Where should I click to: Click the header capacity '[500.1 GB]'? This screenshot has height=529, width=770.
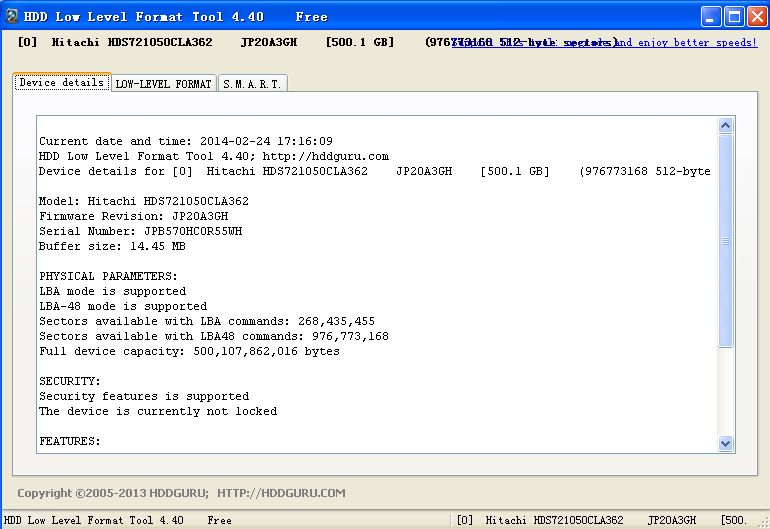[x=360, y=42]
